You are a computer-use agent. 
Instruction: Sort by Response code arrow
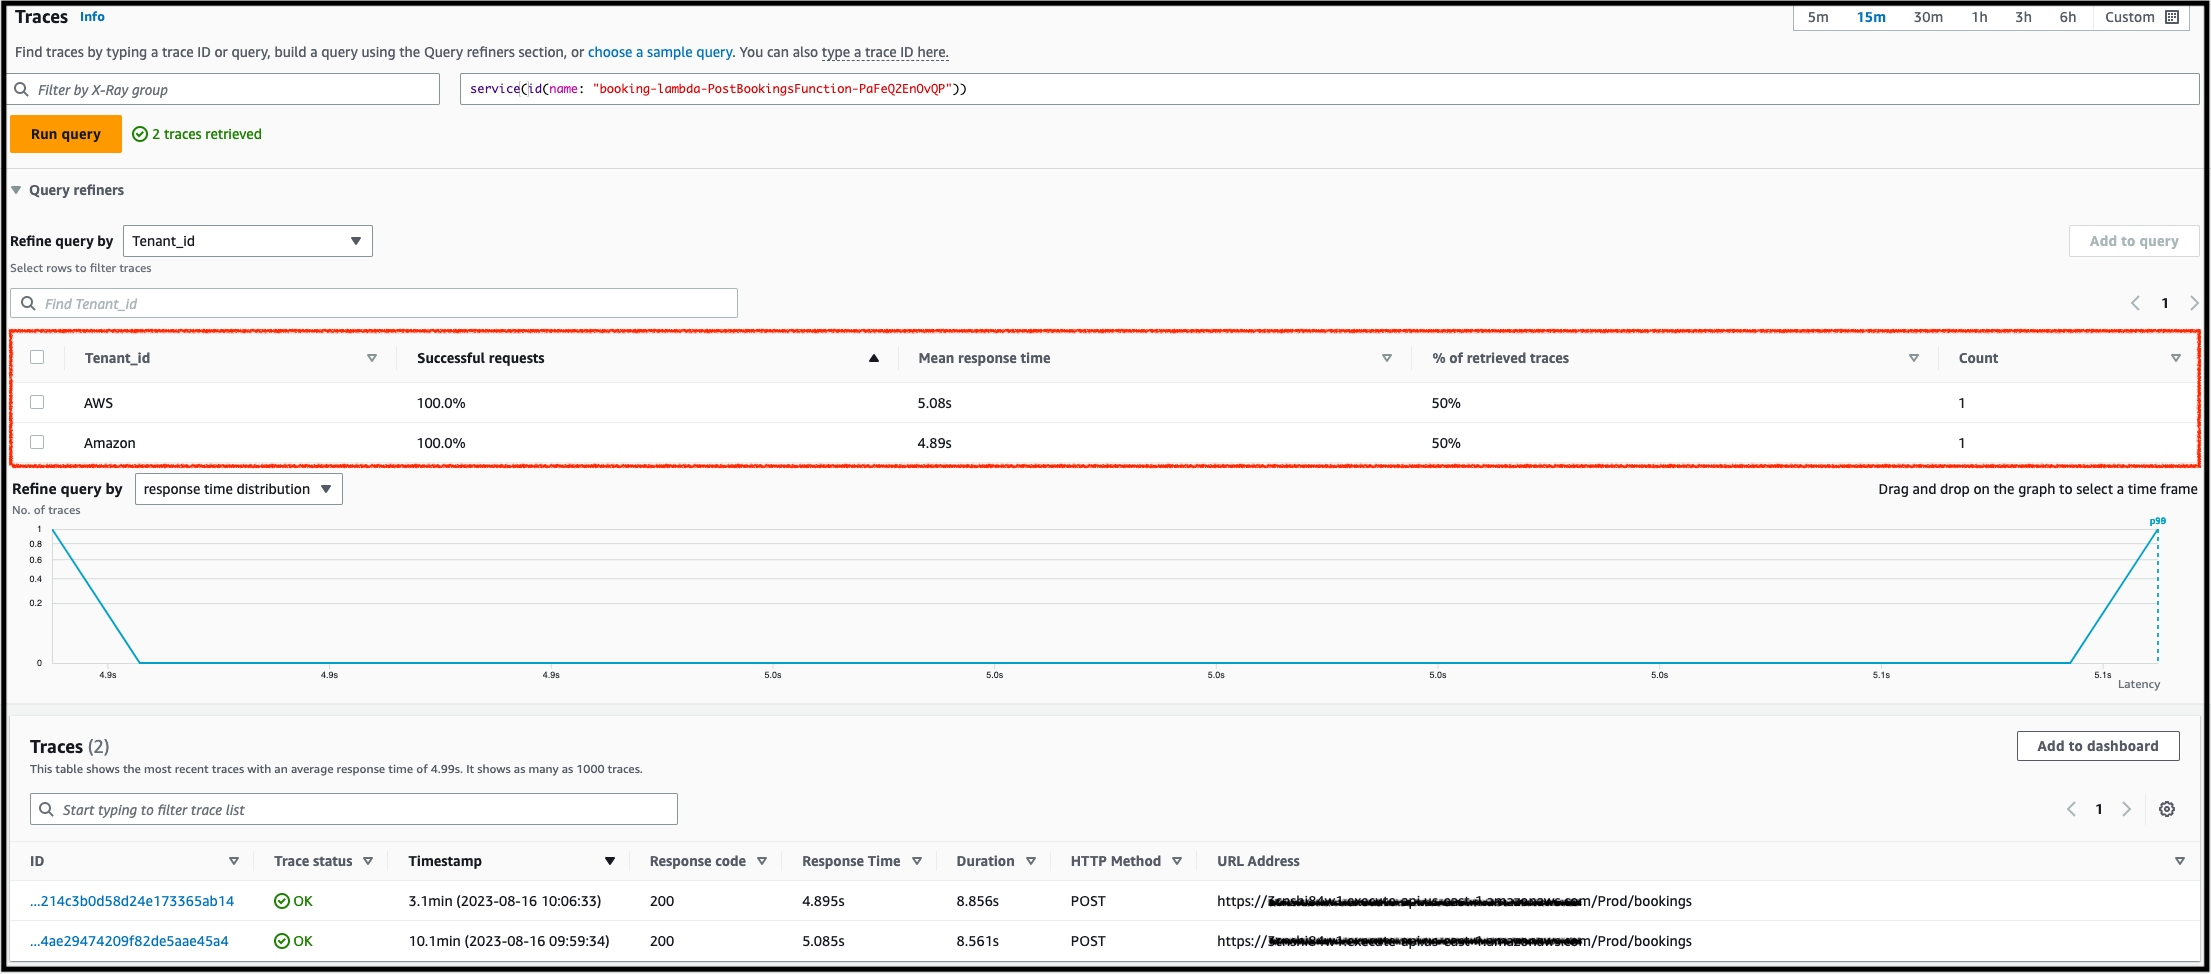coord(762,861)
